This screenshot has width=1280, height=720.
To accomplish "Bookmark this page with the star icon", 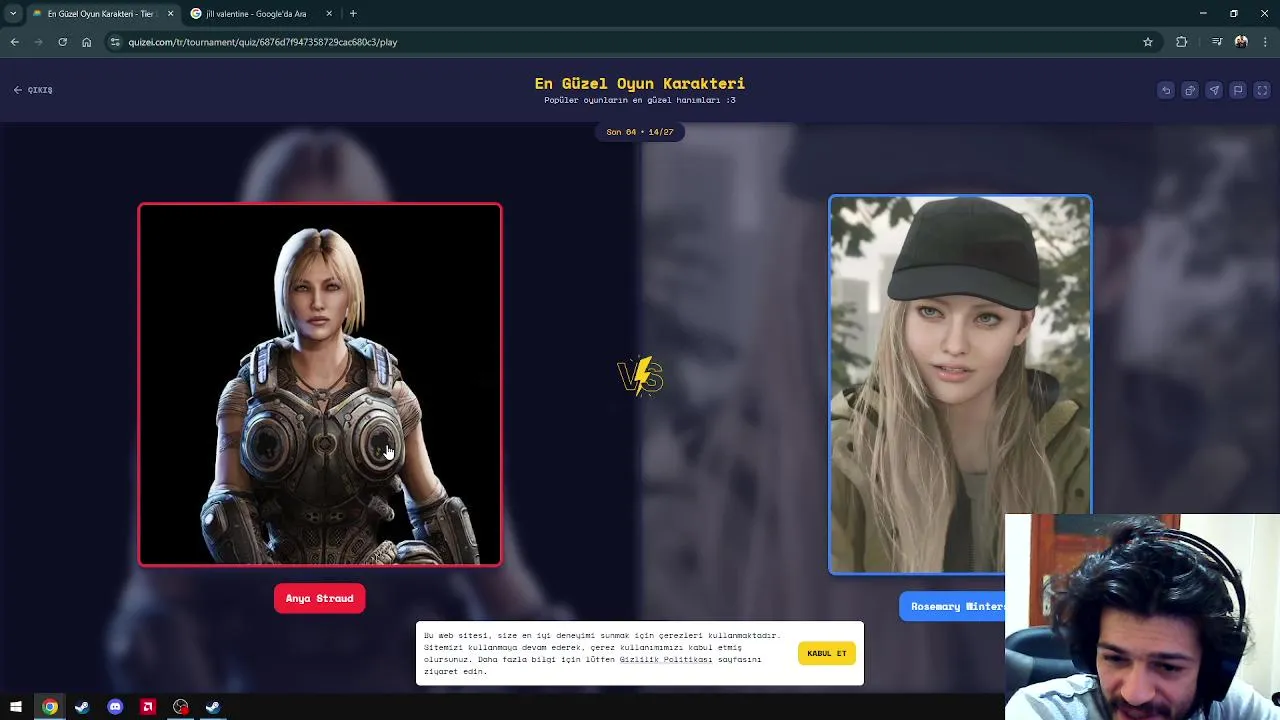I will (x=1148, y=42).
